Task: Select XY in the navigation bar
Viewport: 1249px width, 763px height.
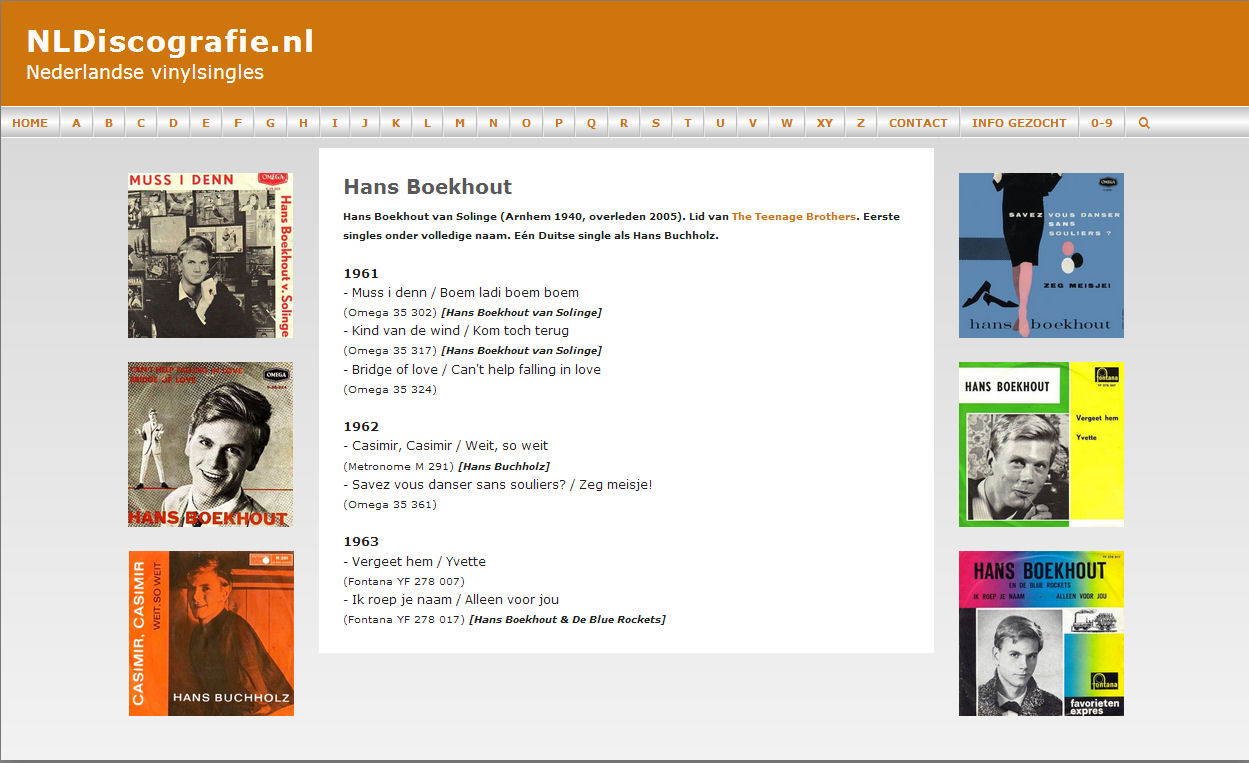Action: click(825, 123)
